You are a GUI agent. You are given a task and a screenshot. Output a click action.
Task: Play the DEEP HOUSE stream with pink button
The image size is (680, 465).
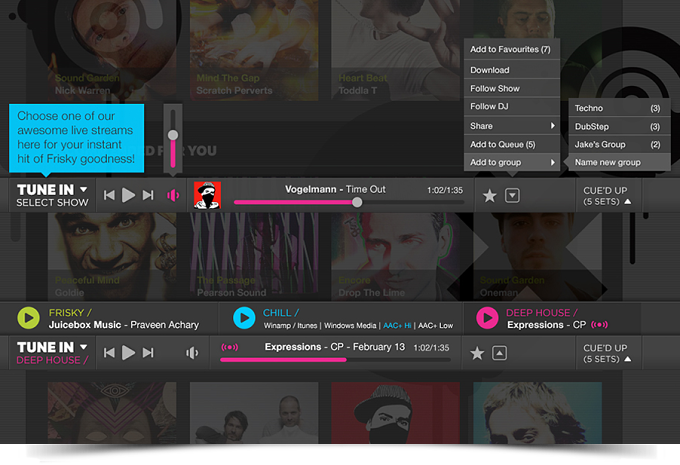coord(487,318)
